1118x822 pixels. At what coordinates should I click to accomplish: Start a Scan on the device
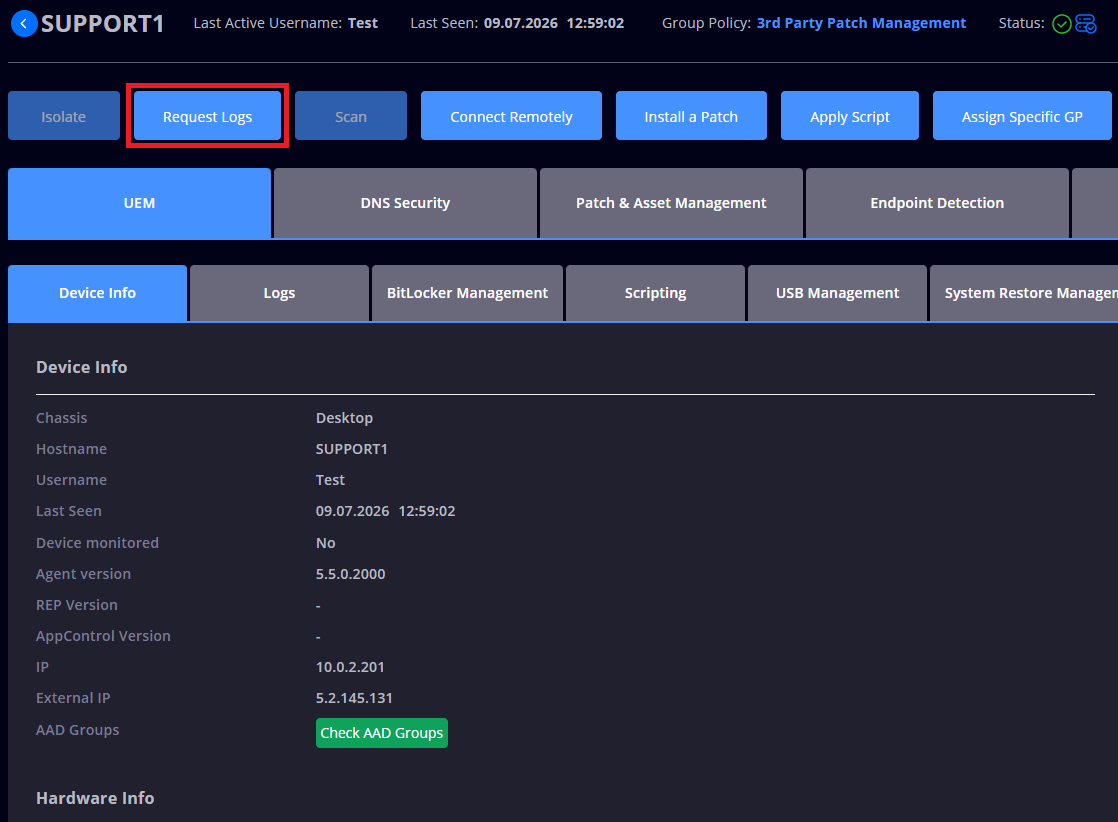coord(351,115)
